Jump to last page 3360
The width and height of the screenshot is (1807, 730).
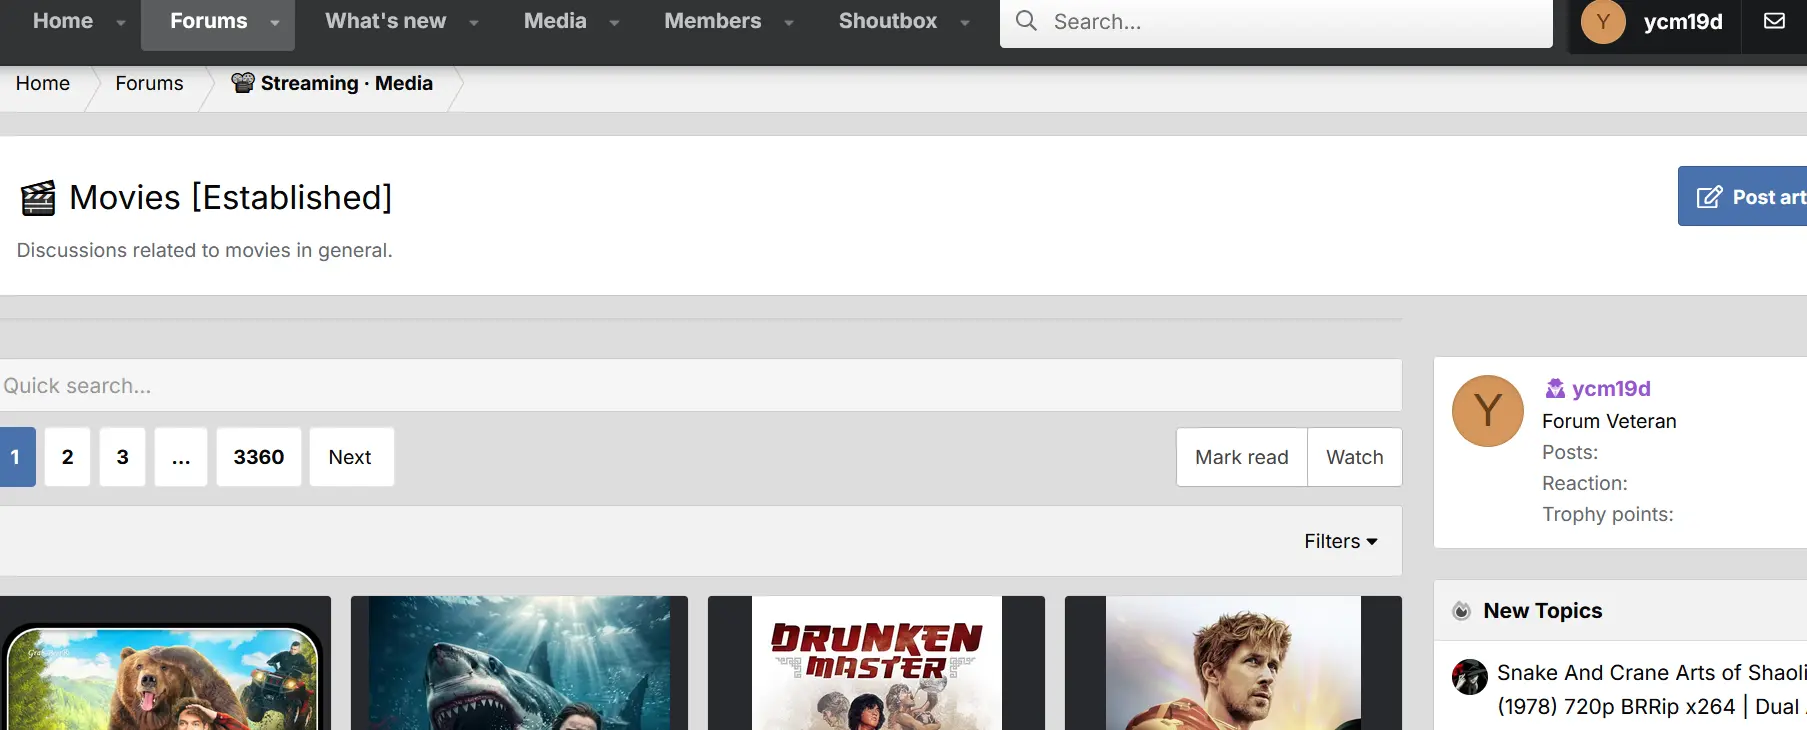[259, 457]
